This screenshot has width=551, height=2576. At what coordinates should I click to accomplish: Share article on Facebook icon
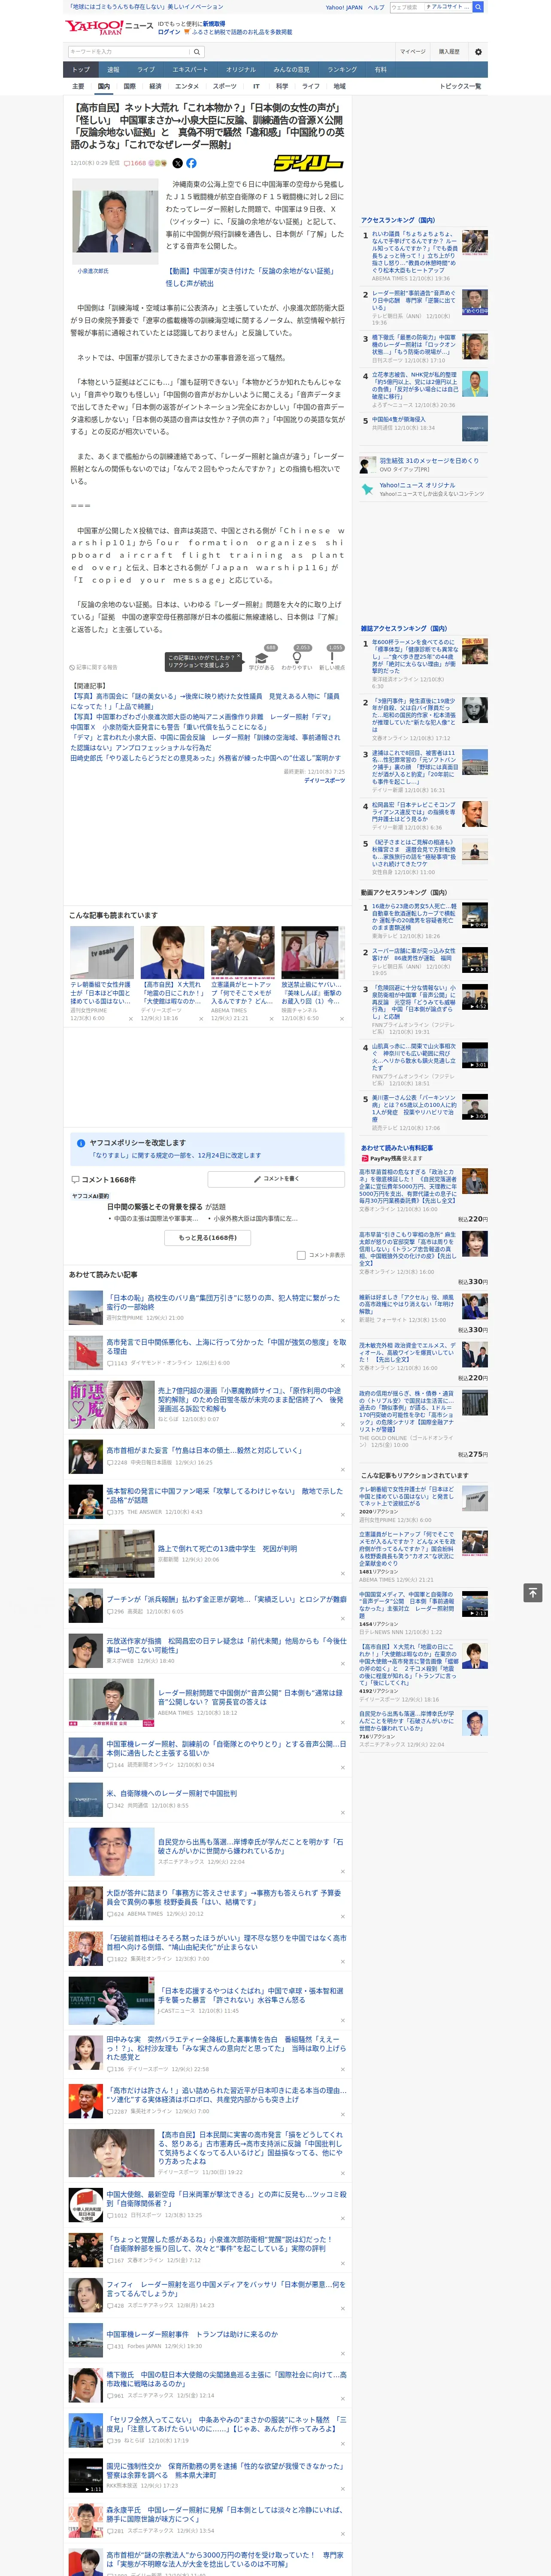pyautogui.click(x=191, y=163)
